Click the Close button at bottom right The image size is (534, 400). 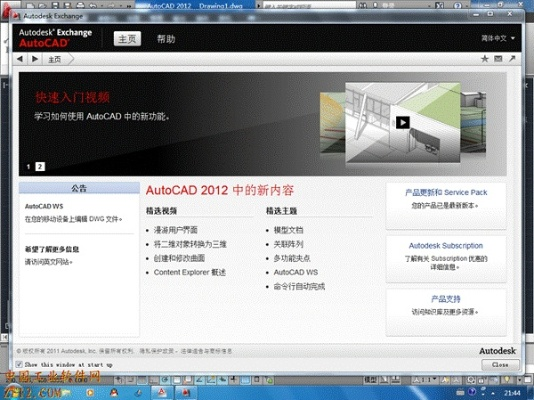(500, 365)
